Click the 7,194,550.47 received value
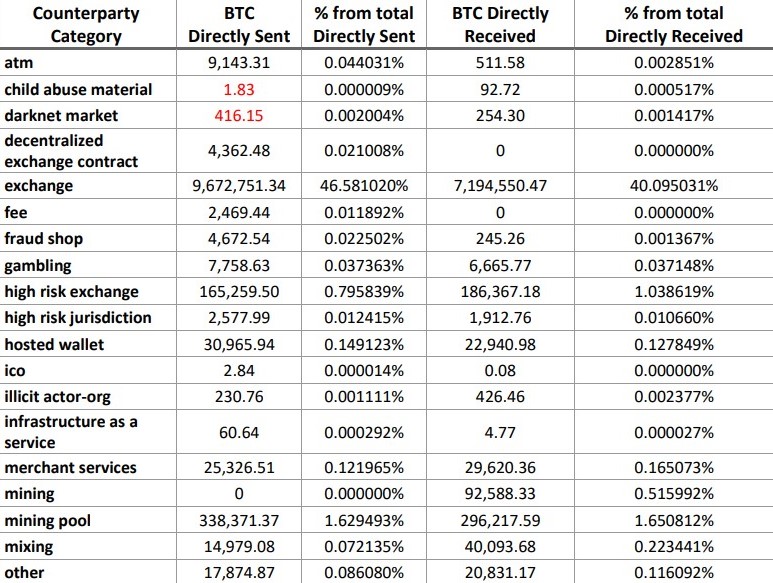773x583 pixels. click(x=500, y=186)
